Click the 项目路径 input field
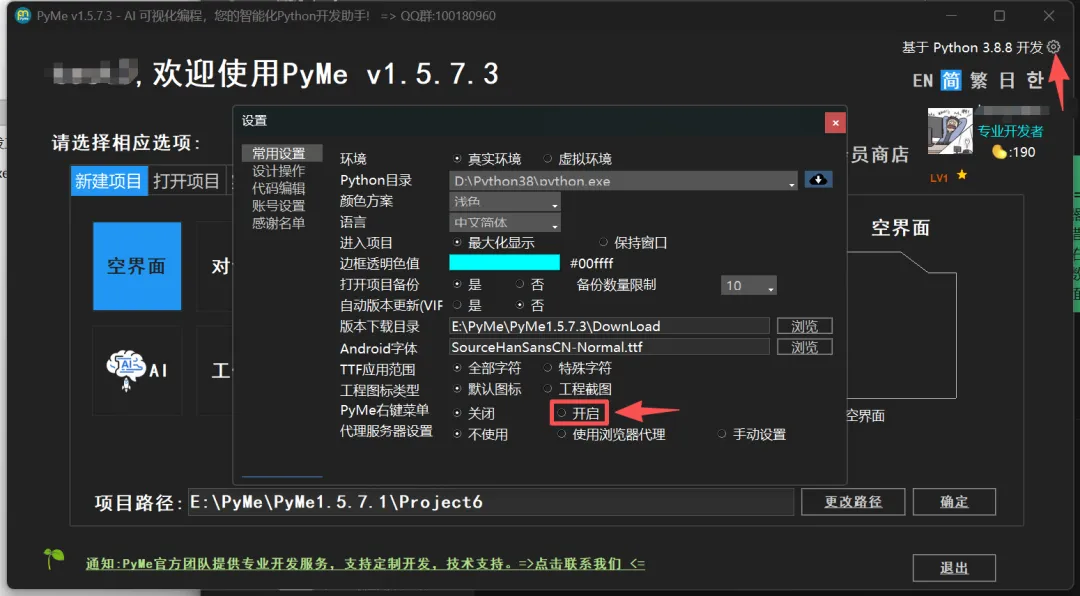 [x=490, y=502]
